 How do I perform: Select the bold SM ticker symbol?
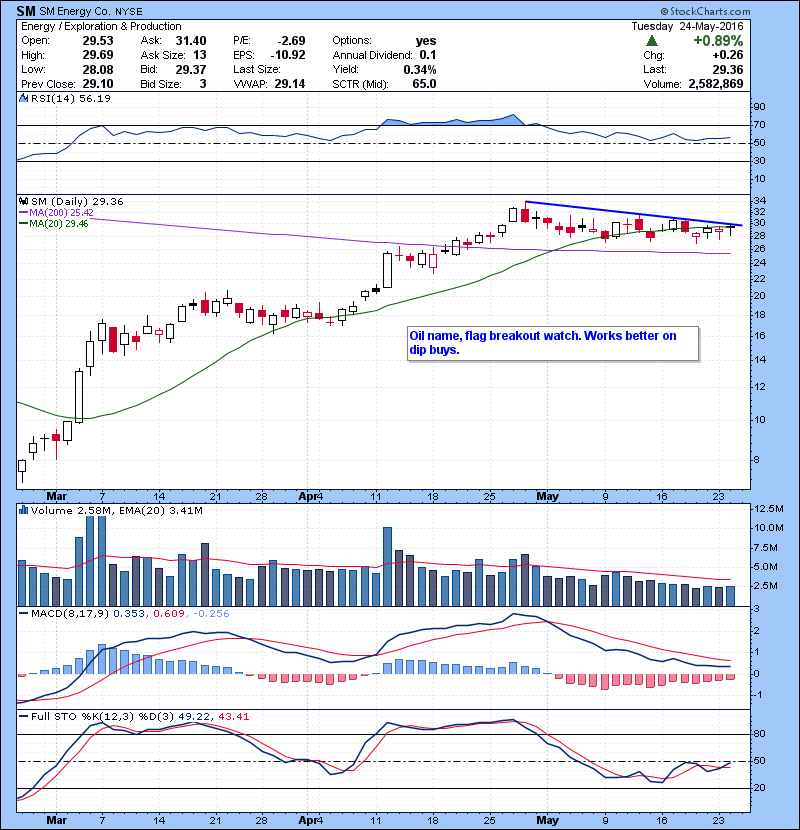pyautogui.click(x=26, y=11)
